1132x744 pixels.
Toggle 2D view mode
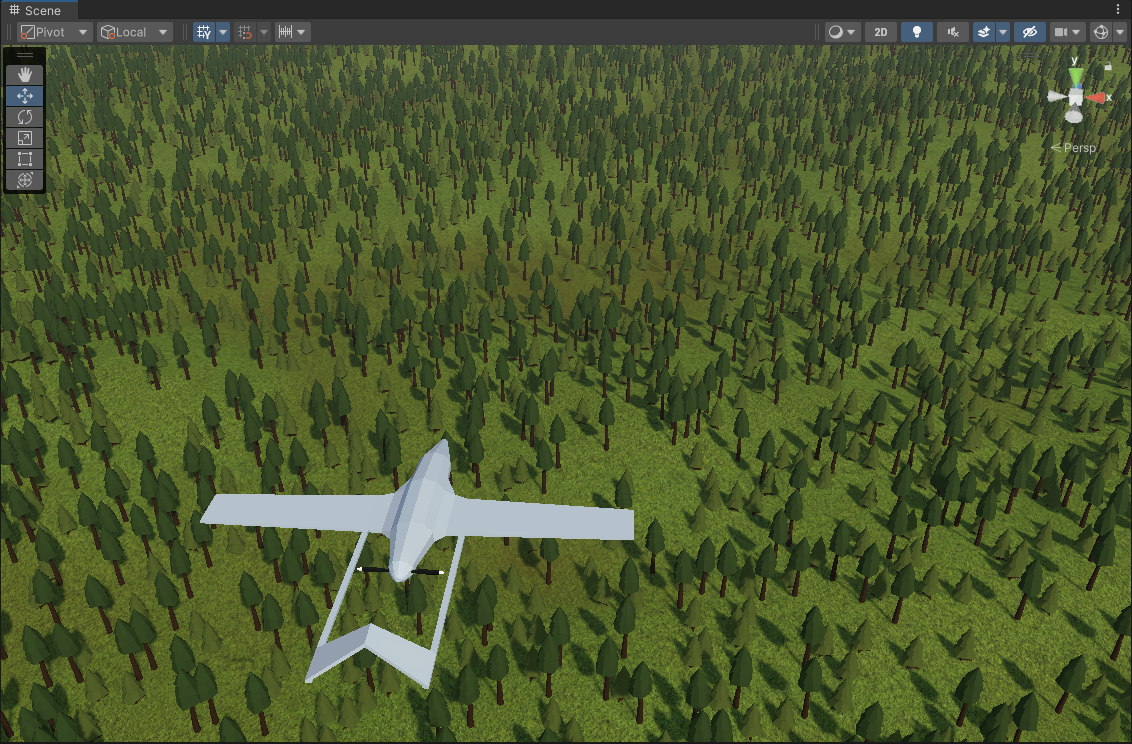click(881, 32)
